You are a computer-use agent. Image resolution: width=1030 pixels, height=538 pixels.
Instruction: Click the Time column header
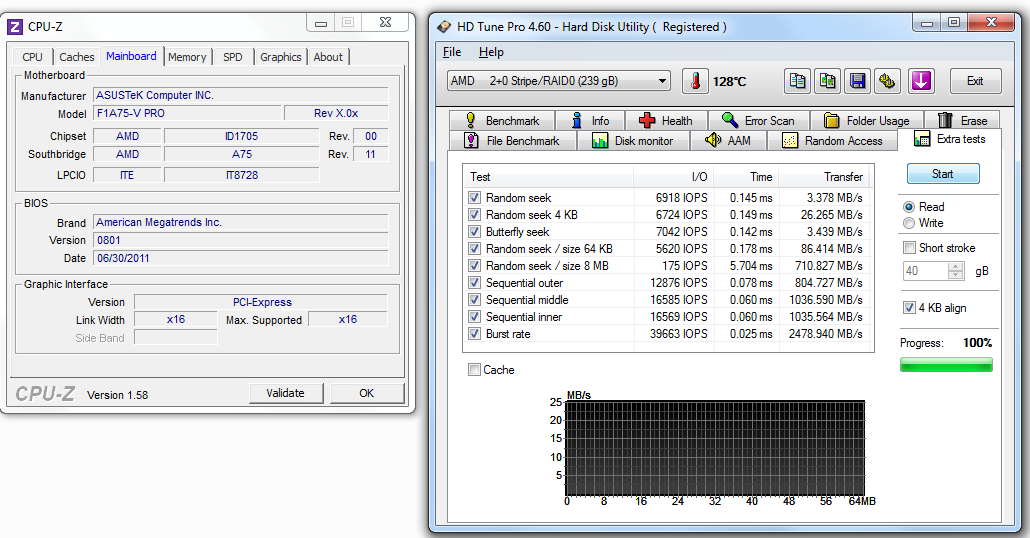click(x=746, y=177)
